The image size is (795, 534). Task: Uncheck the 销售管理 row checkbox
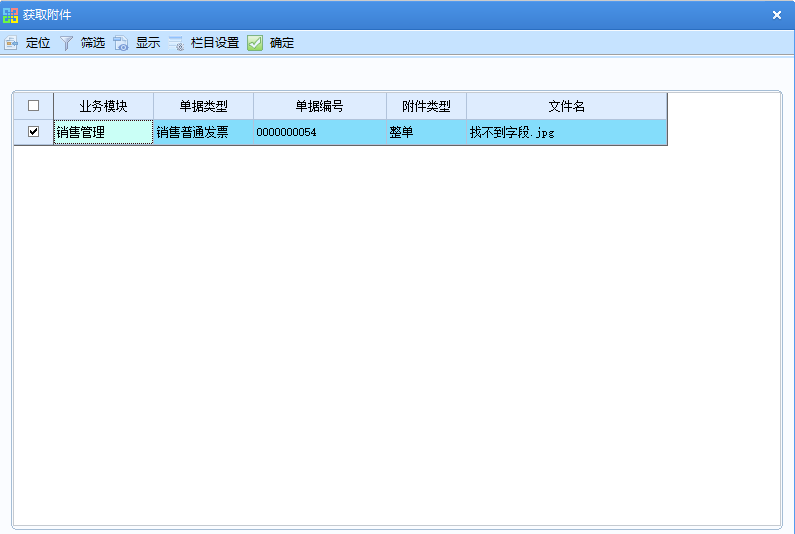(x=33, y=132)
